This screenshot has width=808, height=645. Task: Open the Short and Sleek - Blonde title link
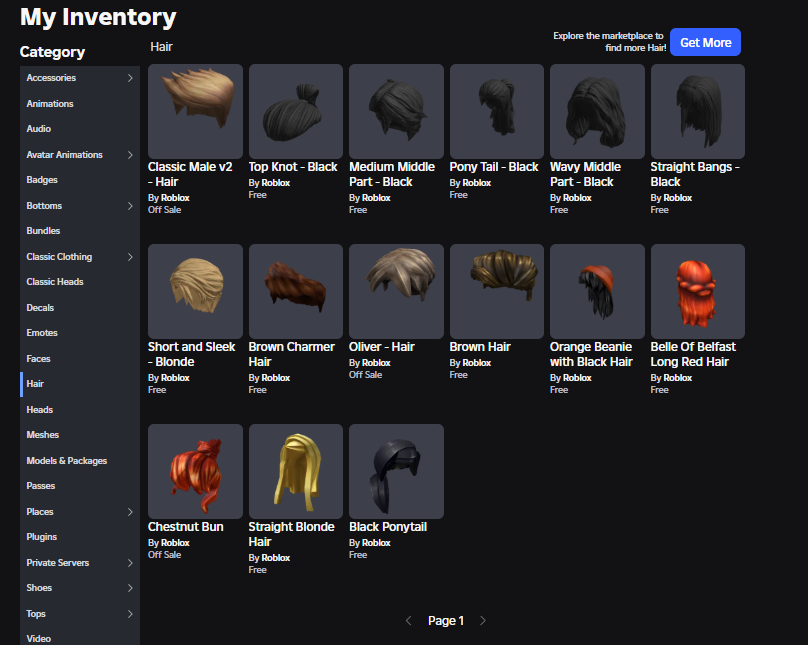192,354
